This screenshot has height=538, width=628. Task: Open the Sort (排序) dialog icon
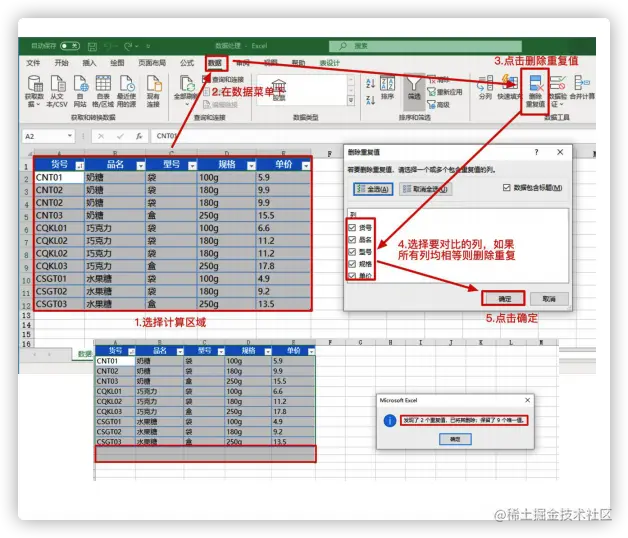pyautogui.click(x=387, y=83)
